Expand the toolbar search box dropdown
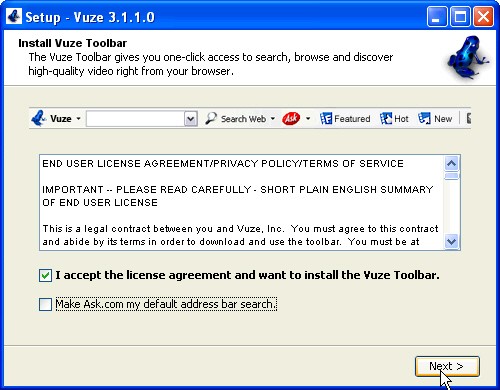 click(191, 119)
